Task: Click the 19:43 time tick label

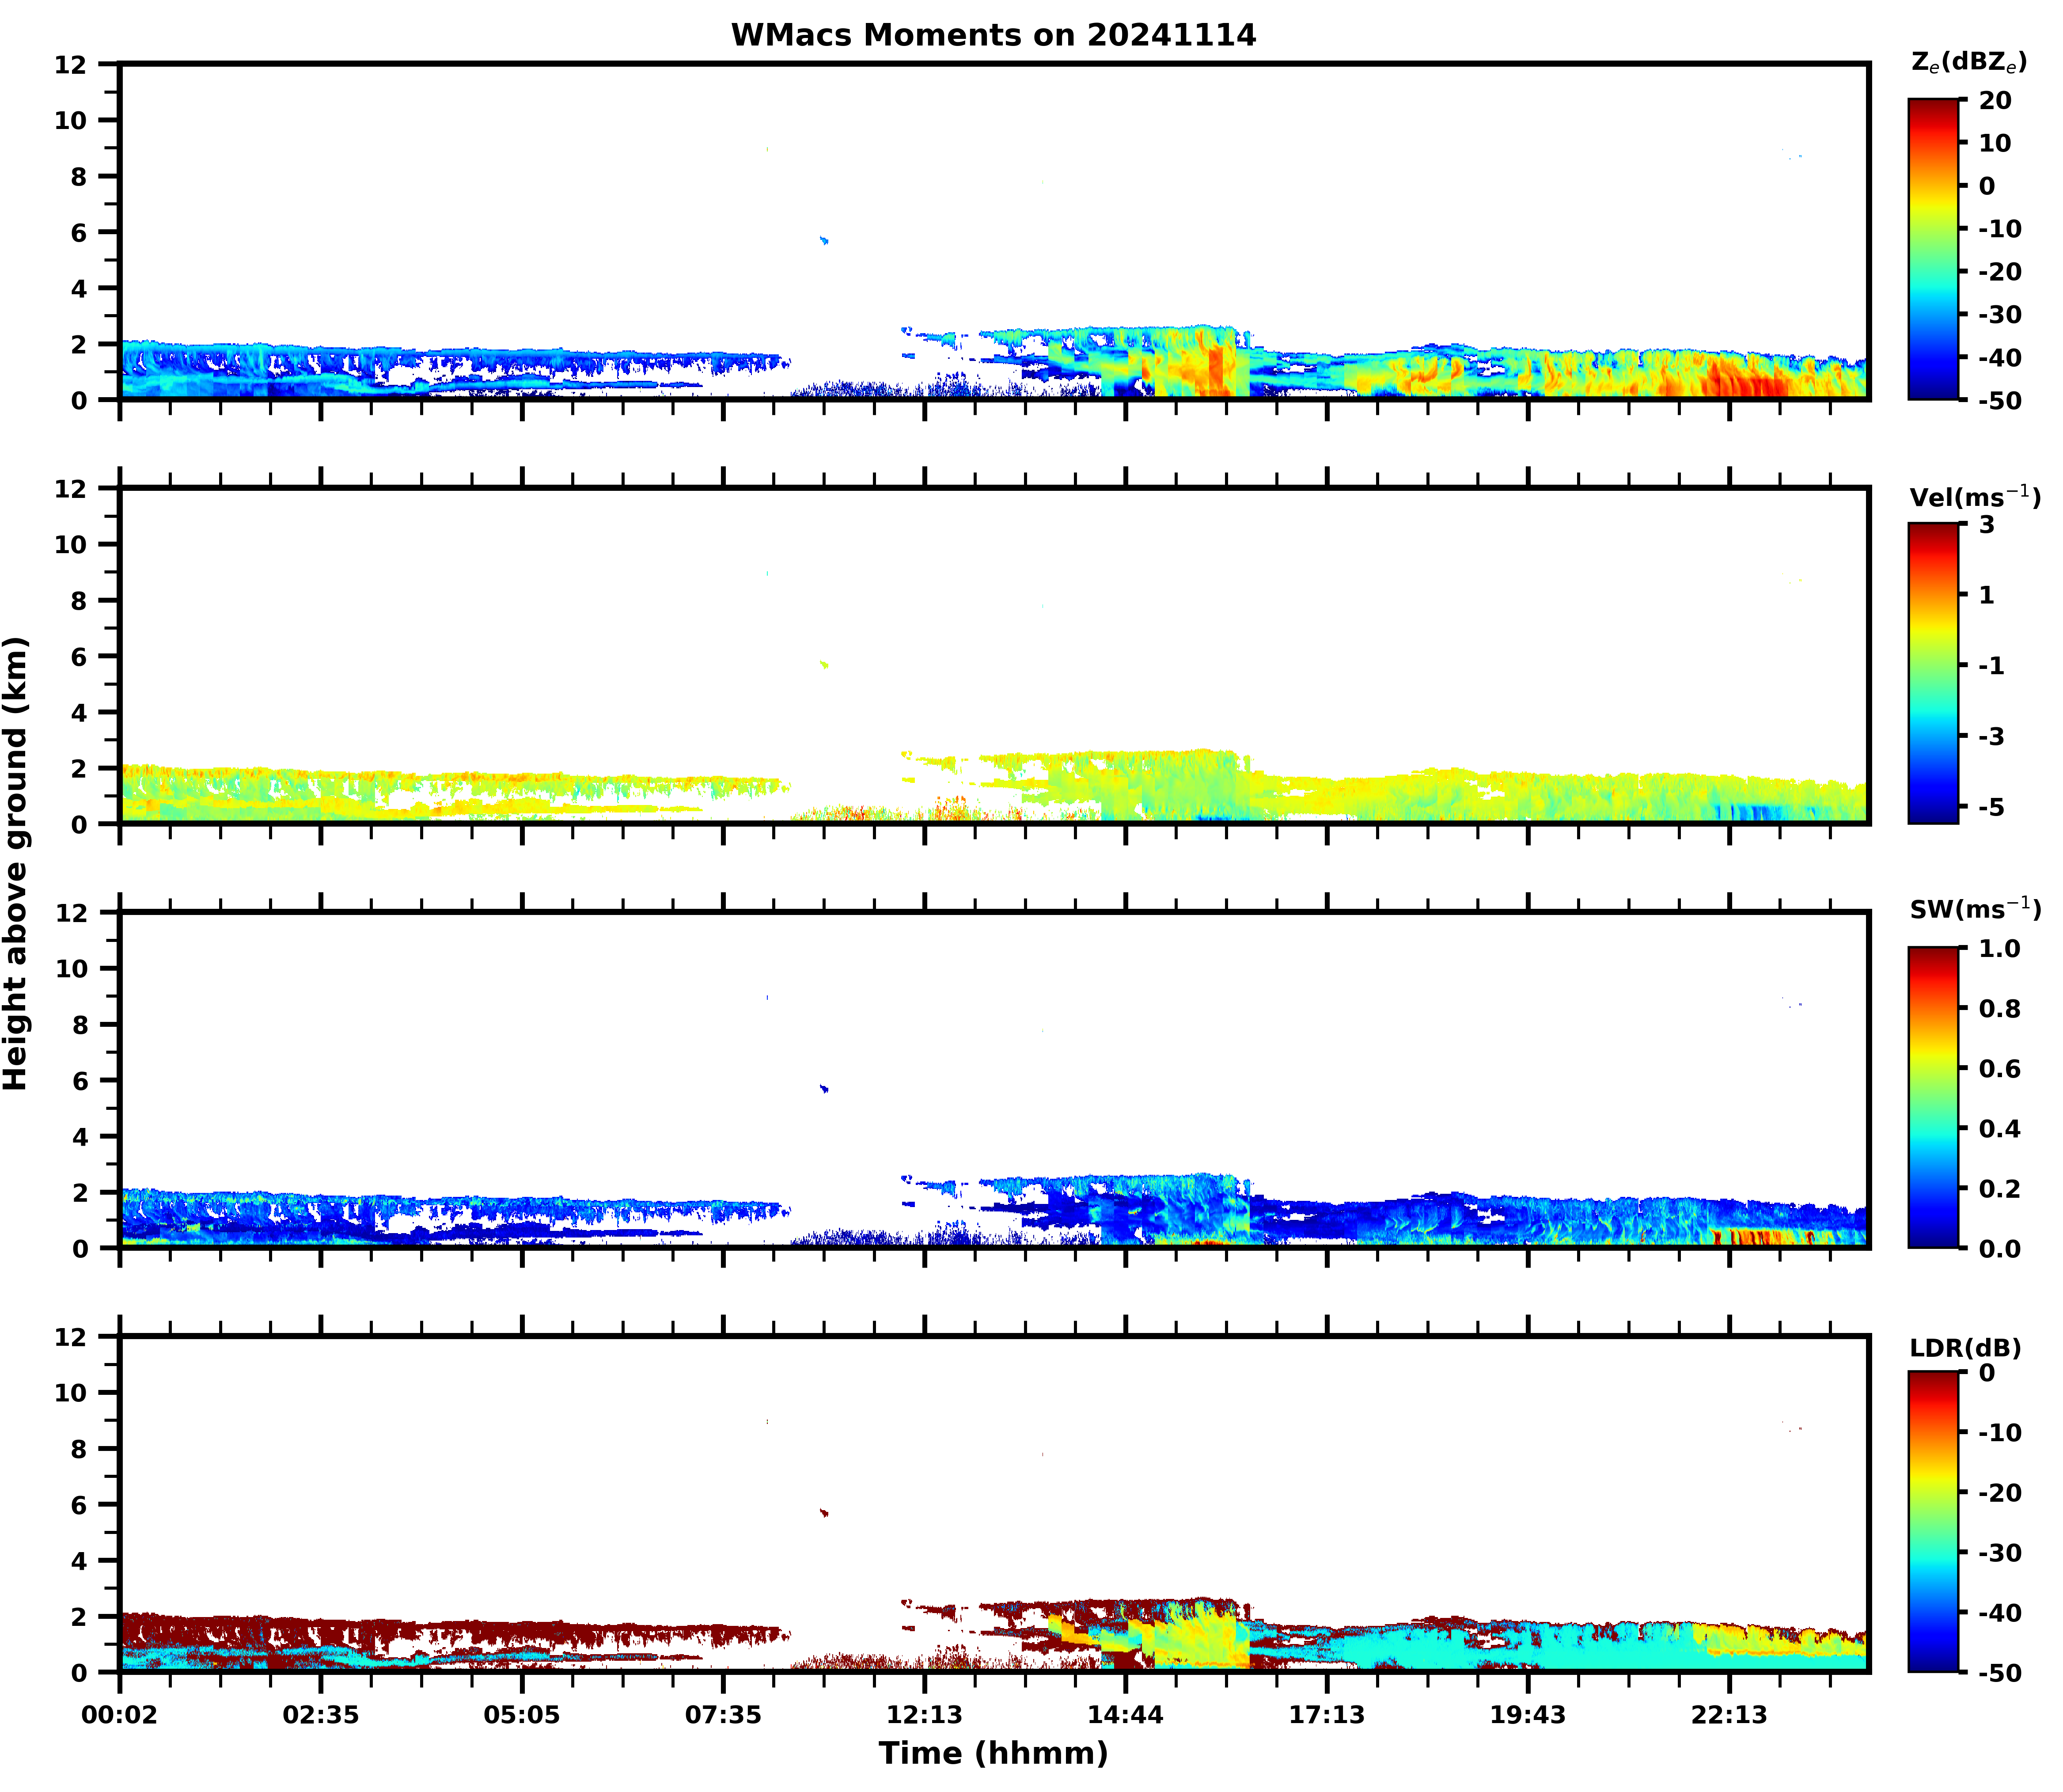Action: coord(1527,1715)
